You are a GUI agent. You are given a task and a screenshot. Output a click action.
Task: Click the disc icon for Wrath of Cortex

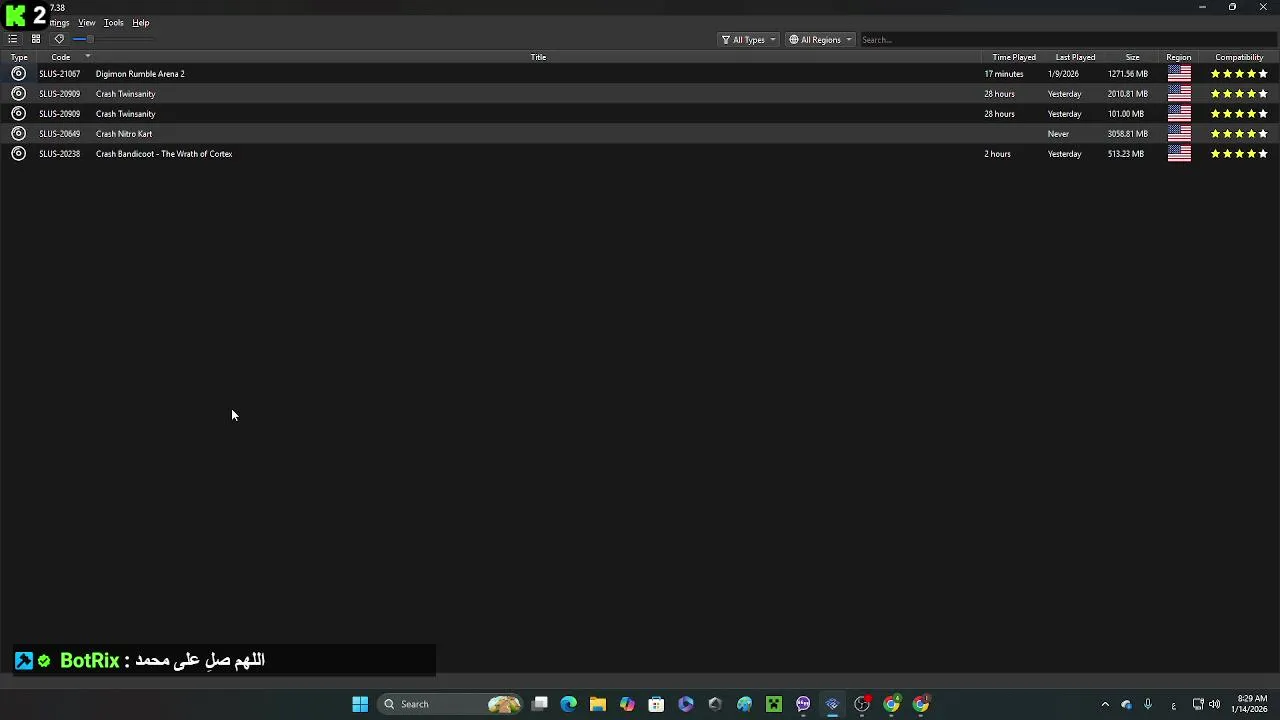18,154
